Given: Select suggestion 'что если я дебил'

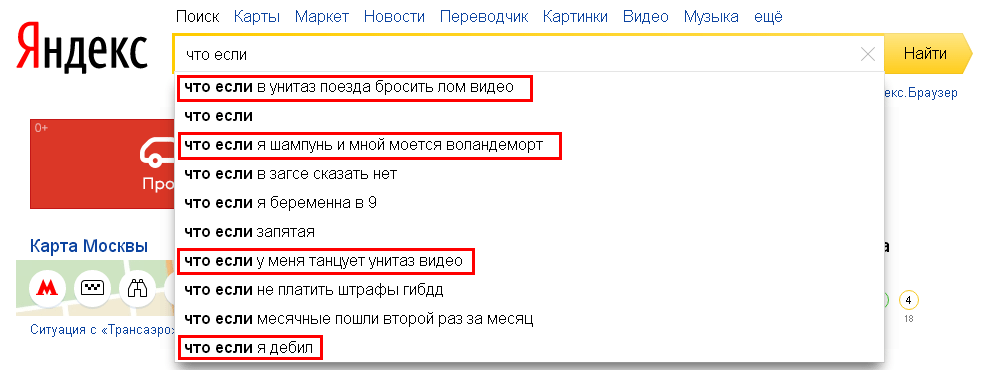Looking at the screenshot, I should pyautogui.click(x=530, y=347).
